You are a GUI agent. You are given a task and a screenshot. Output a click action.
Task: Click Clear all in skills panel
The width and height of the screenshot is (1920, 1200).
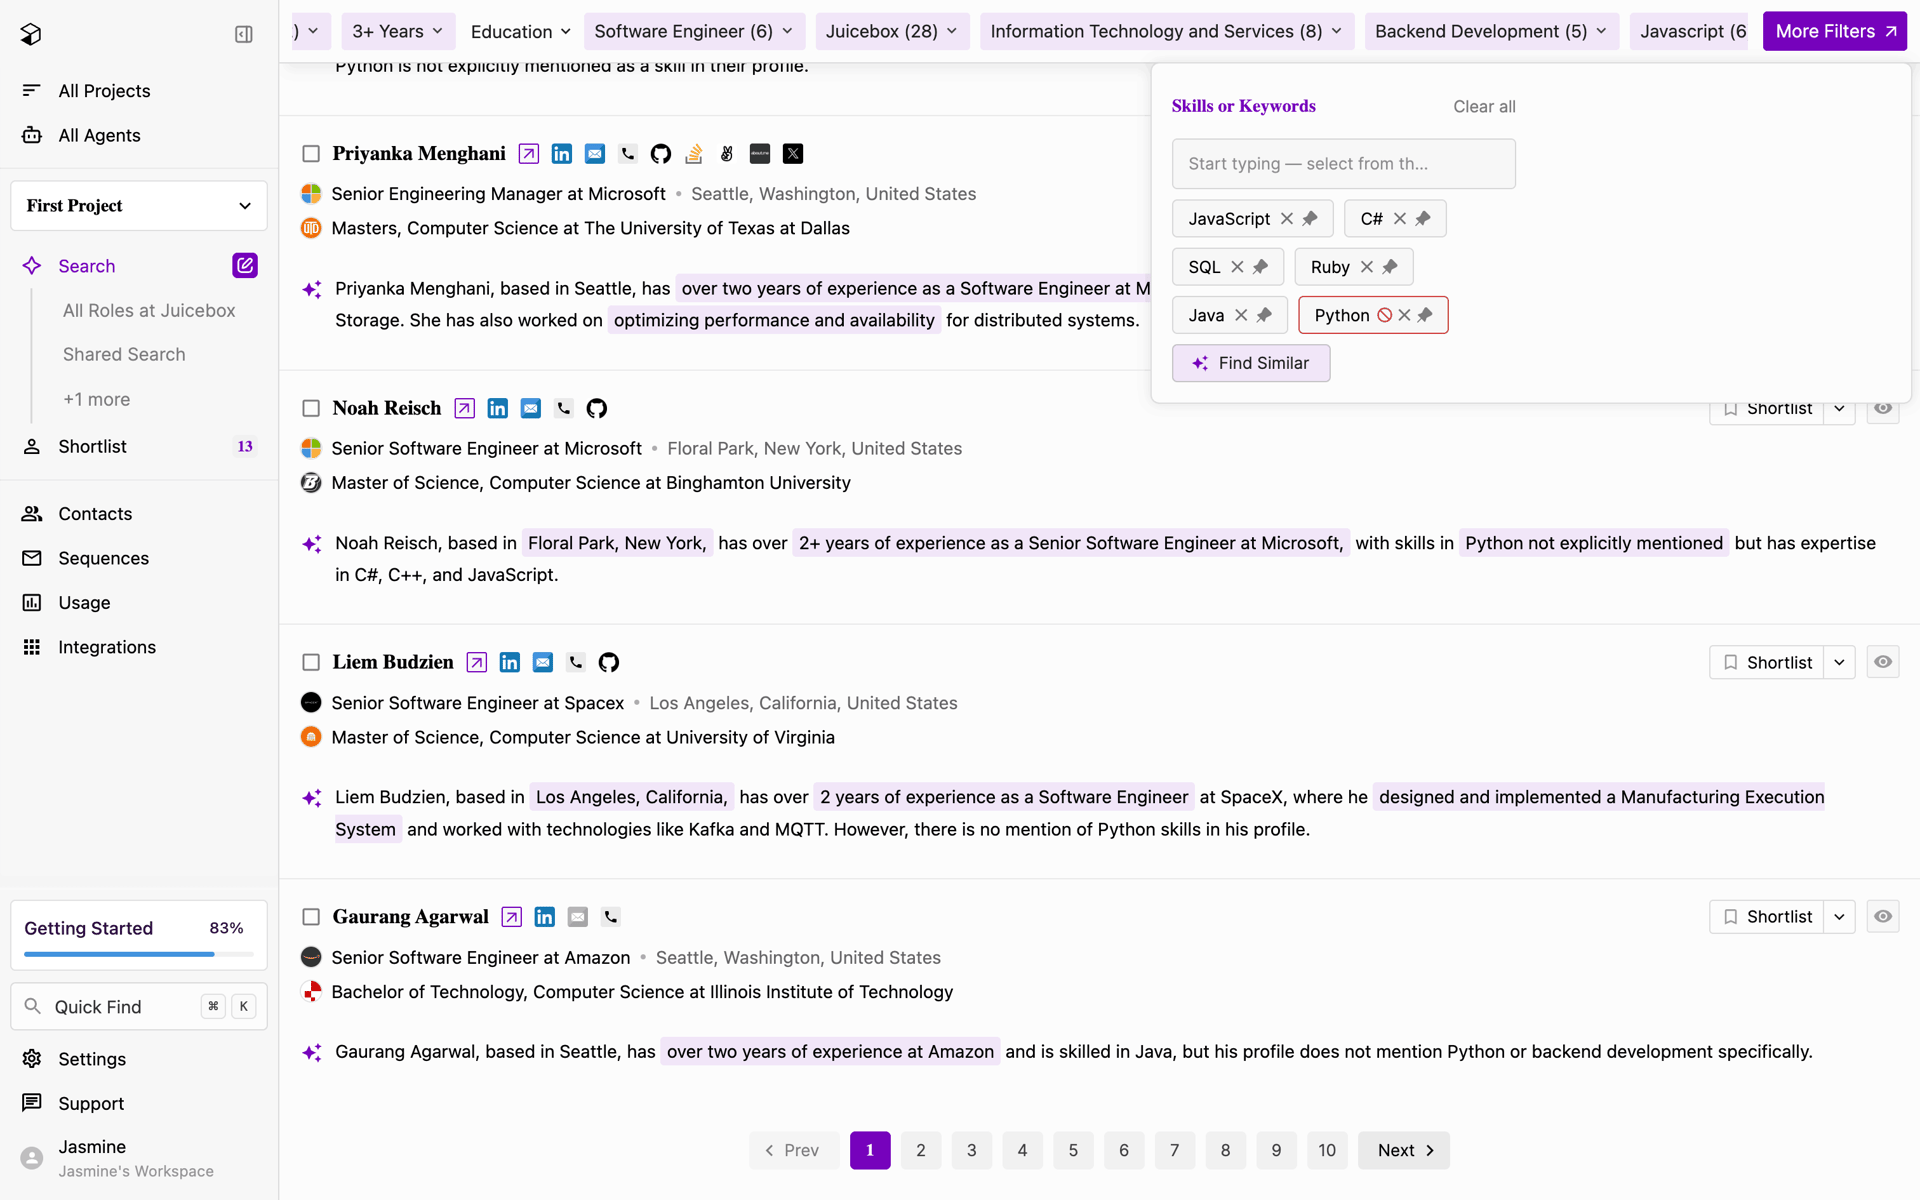pyautogui.click(x=1484, y=107)
